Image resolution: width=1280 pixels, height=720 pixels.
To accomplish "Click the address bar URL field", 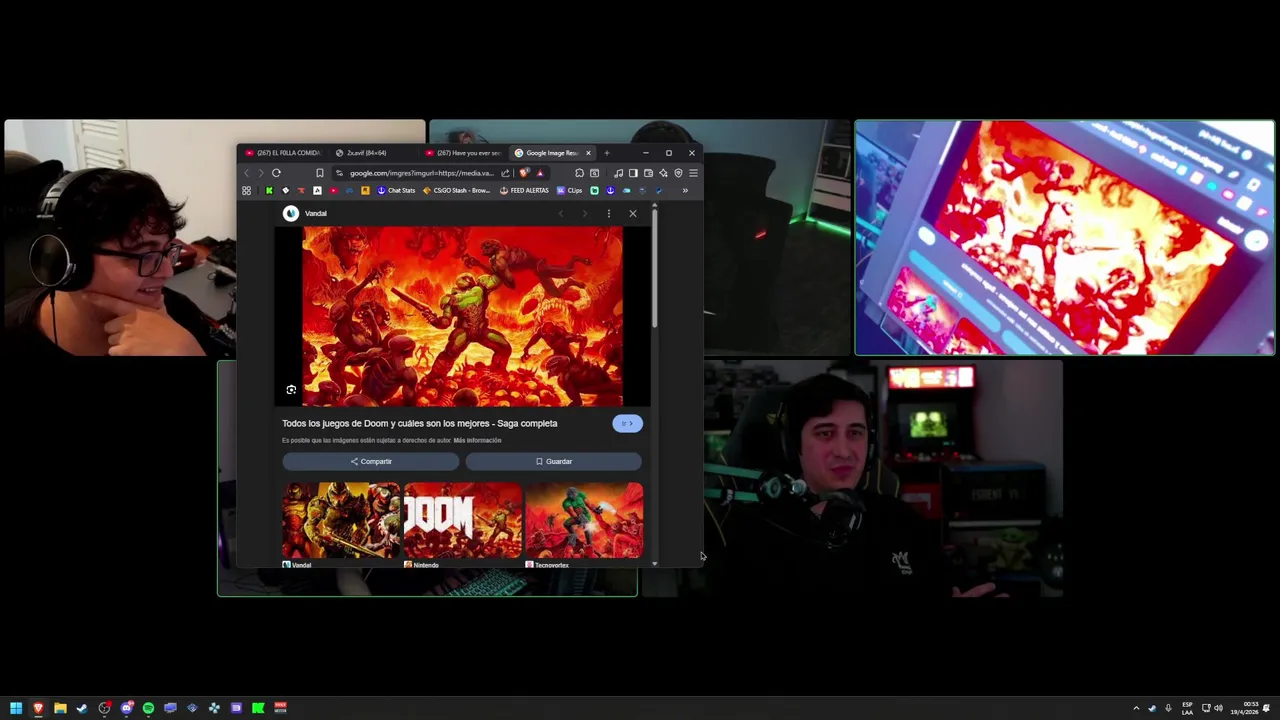I will tap(421, 173).
